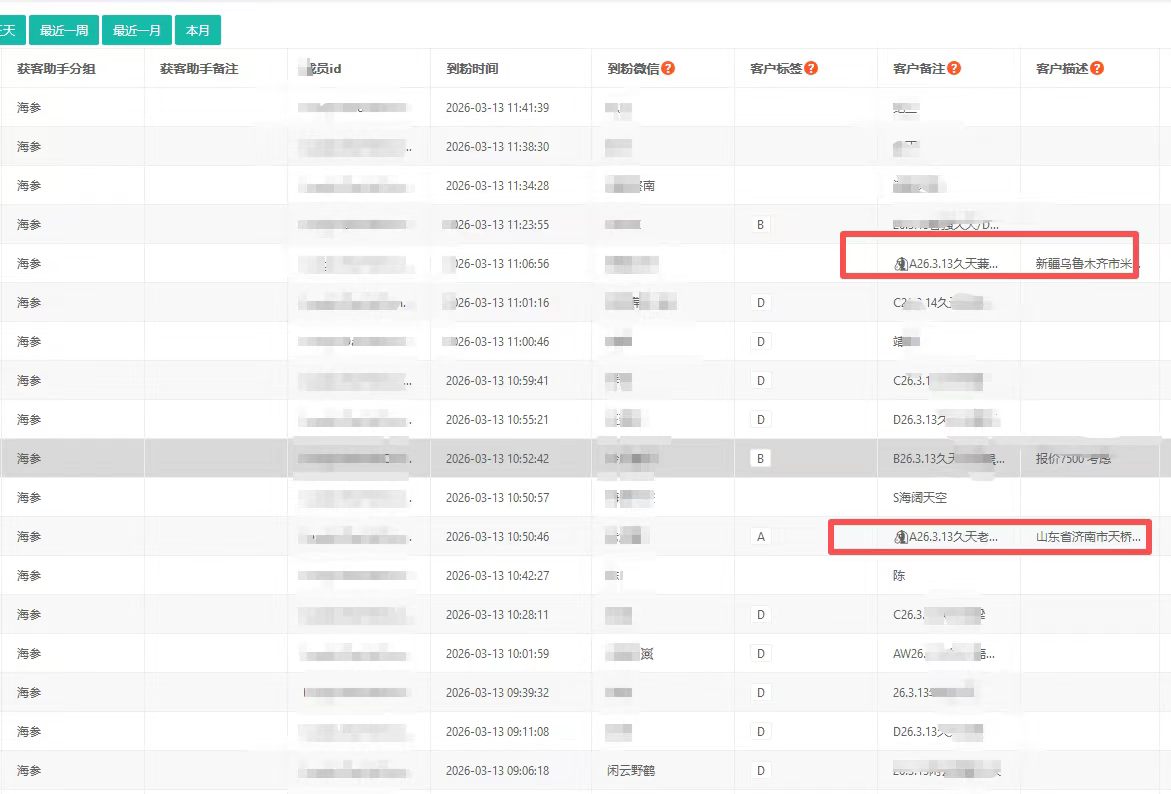Select the 闲云野鹤 WeChat name cell
Screen dimensions: 1171x794
tap(633, 771)
